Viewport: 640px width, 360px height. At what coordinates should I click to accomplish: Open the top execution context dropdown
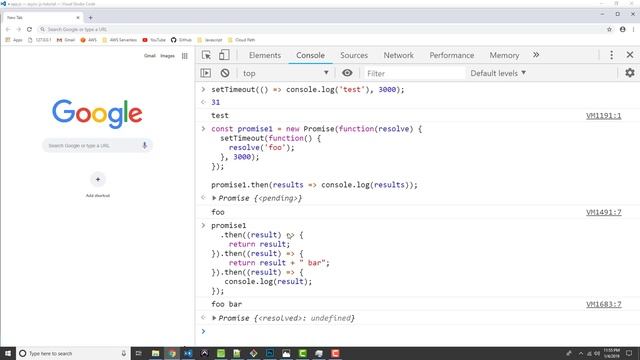tap(285, 73)
